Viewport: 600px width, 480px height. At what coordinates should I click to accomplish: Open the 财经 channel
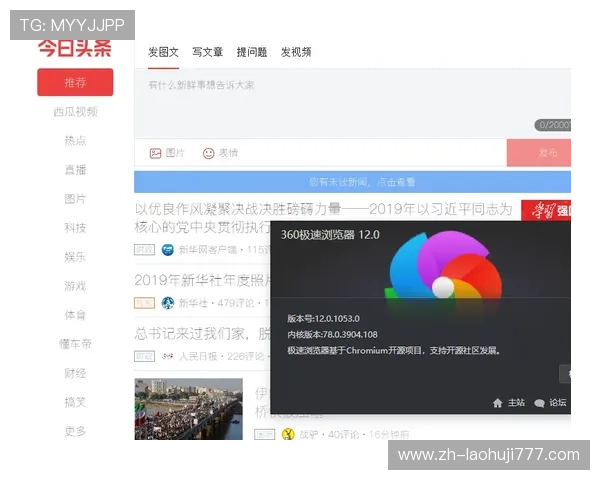point(75,373)
